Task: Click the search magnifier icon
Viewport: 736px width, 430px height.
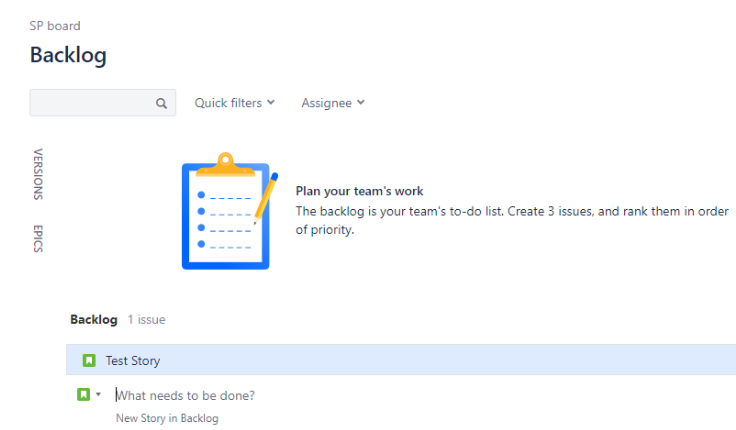Action: pyautogui.click(x=161, y=103)
